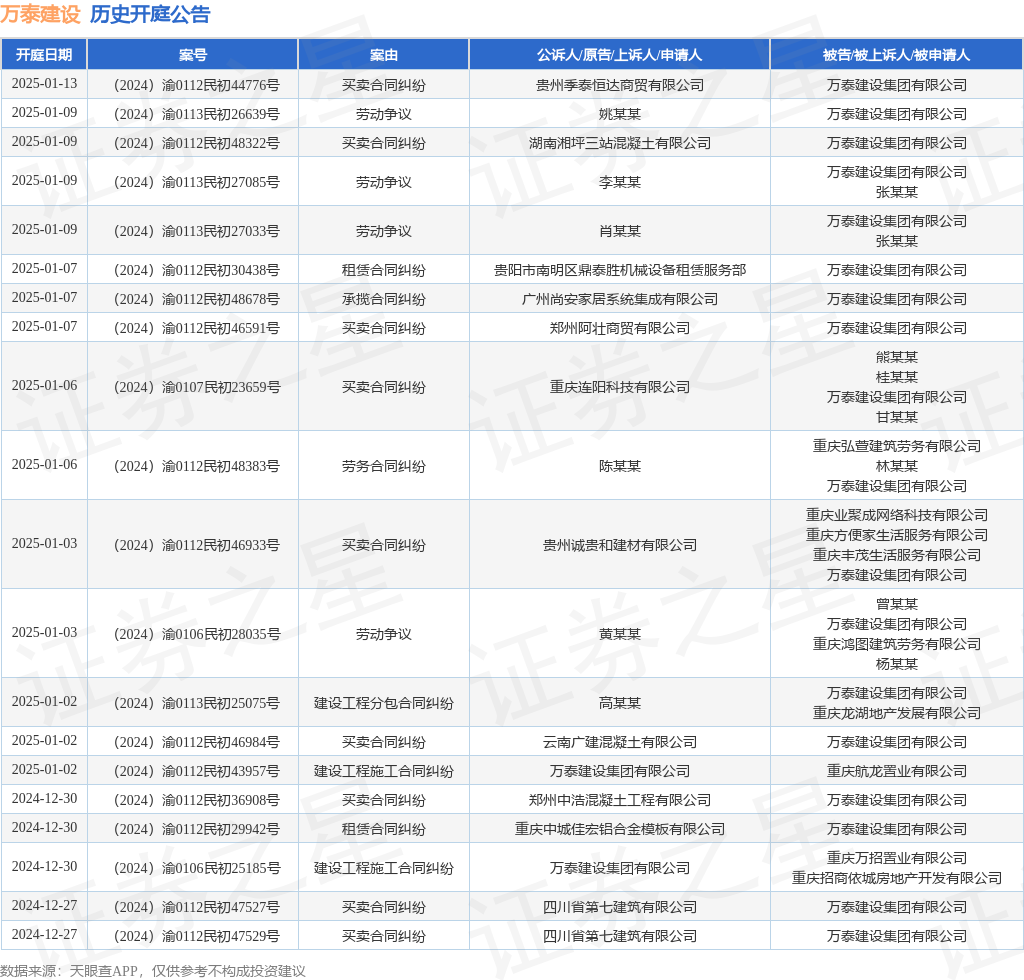Click plaintiff 黄某某

(x=620, y=634)
